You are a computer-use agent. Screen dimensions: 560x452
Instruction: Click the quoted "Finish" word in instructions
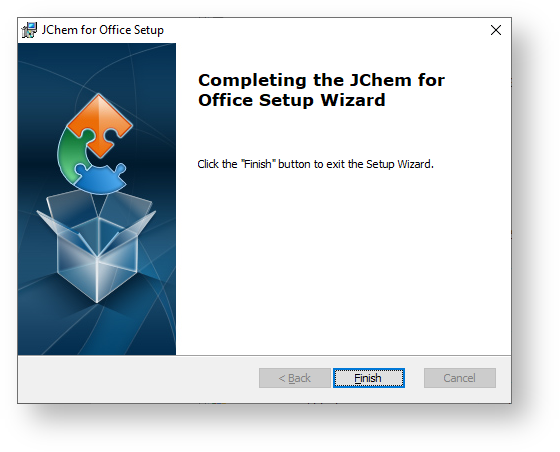(259, 164)
